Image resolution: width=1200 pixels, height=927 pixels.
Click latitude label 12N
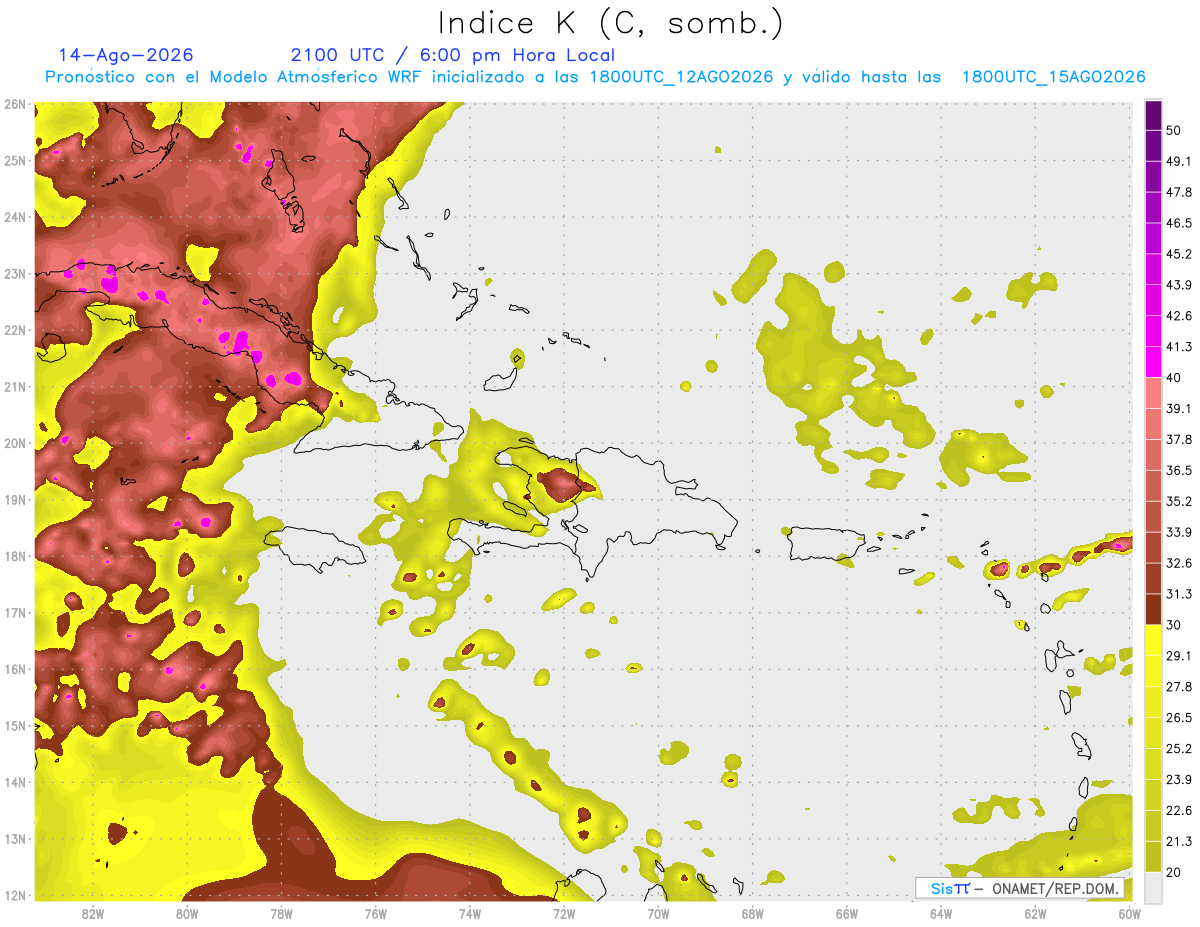(x=14, y=895)
